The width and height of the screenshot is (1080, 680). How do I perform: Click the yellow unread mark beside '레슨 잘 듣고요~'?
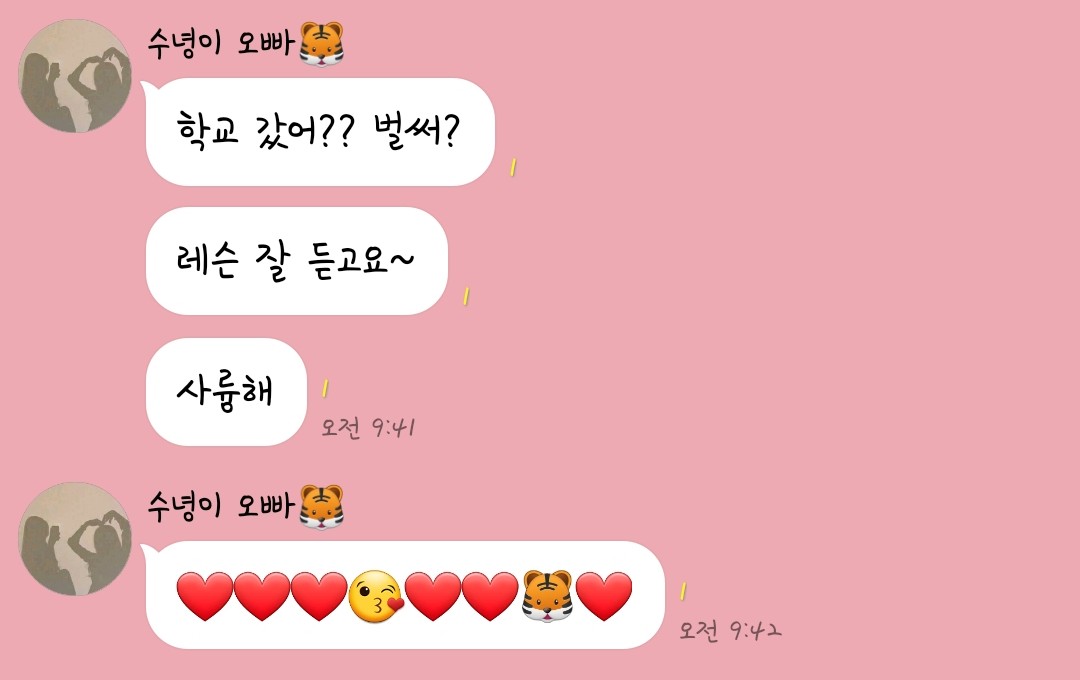[x=466, y=296]
